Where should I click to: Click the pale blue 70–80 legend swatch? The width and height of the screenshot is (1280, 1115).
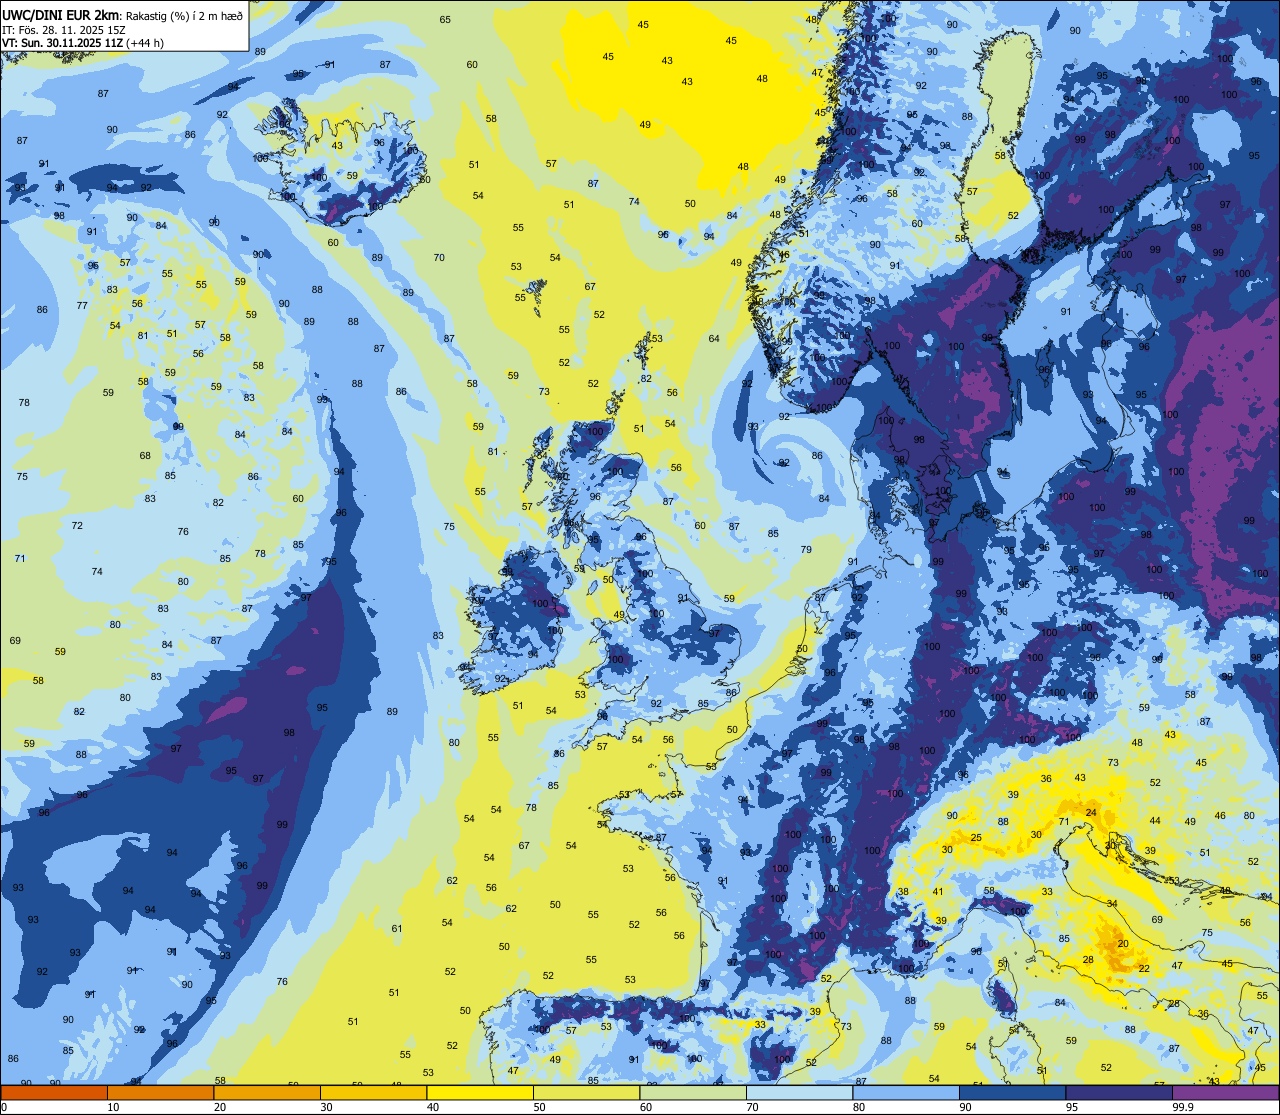[x=799, y=1093]
